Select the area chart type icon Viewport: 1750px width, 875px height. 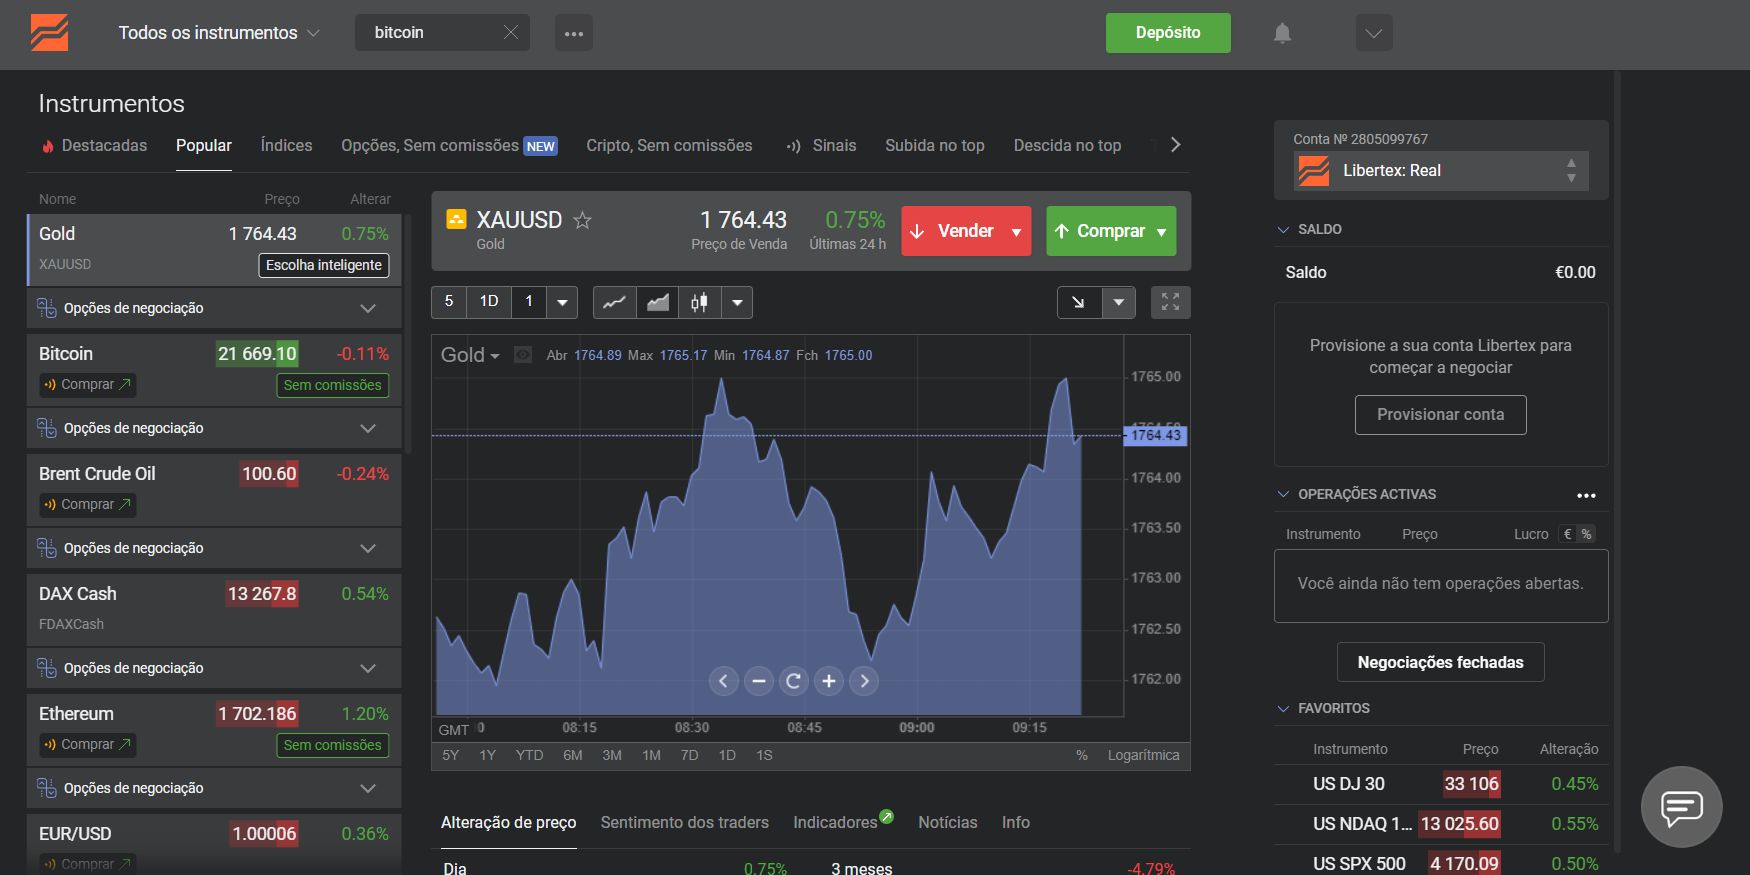point(657,302)
